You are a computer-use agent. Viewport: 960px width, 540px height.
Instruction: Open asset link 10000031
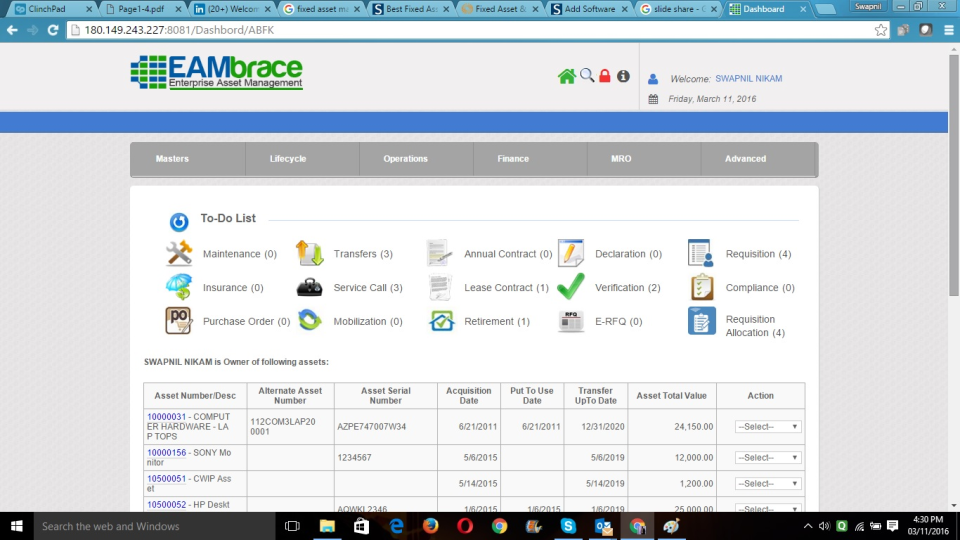(167, 417)
